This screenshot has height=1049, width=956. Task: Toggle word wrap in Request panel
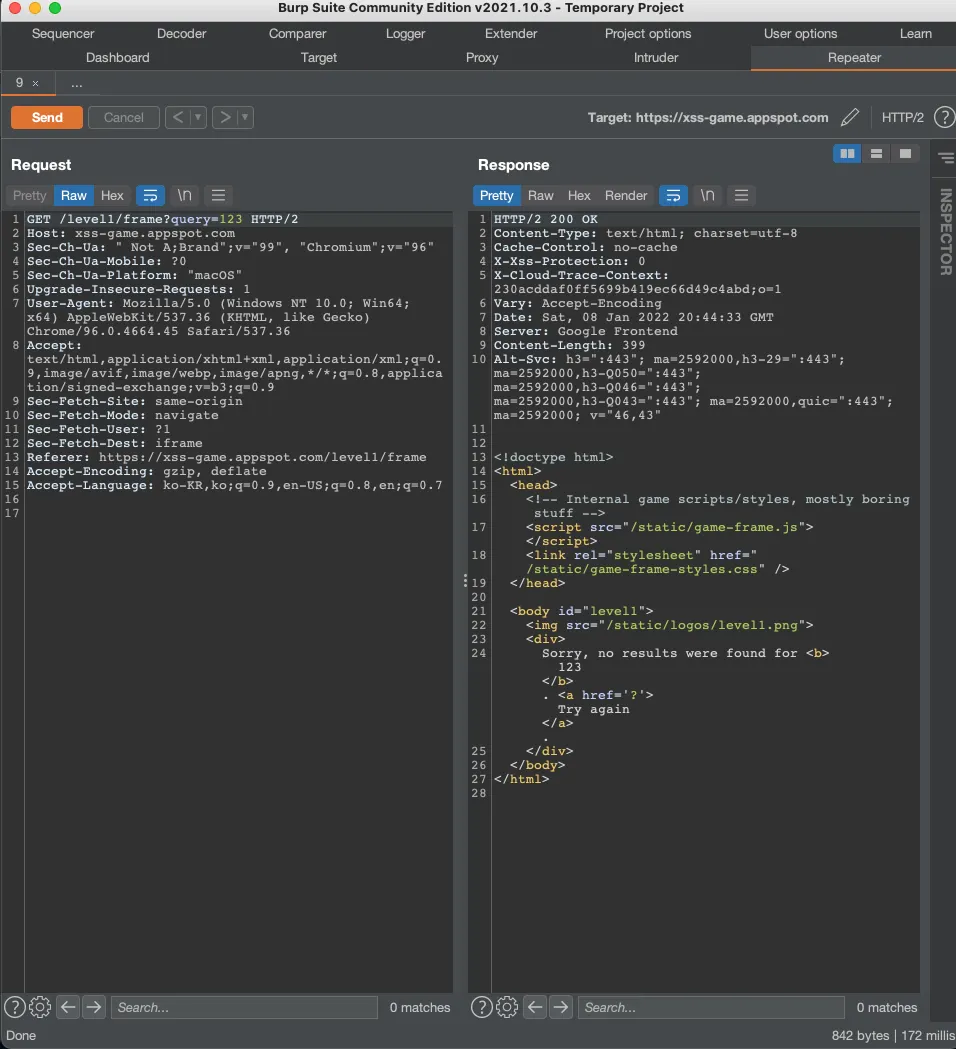click(x=150, y=195)
